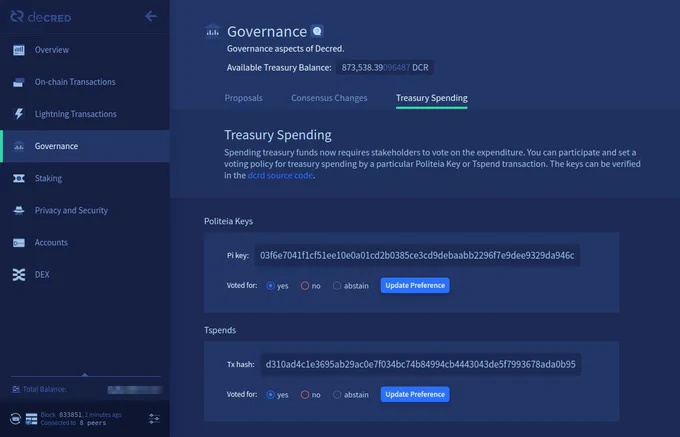The image size is (680, 437).
Task: Select no for Tspend Tx hash vote
Action: [305, 395]
